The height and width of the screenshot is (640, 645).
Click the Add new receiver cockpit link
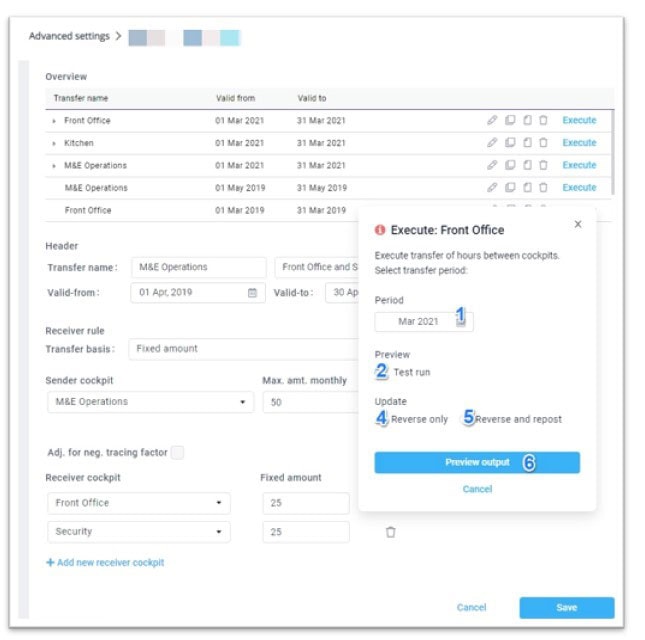tap(105, 563)
